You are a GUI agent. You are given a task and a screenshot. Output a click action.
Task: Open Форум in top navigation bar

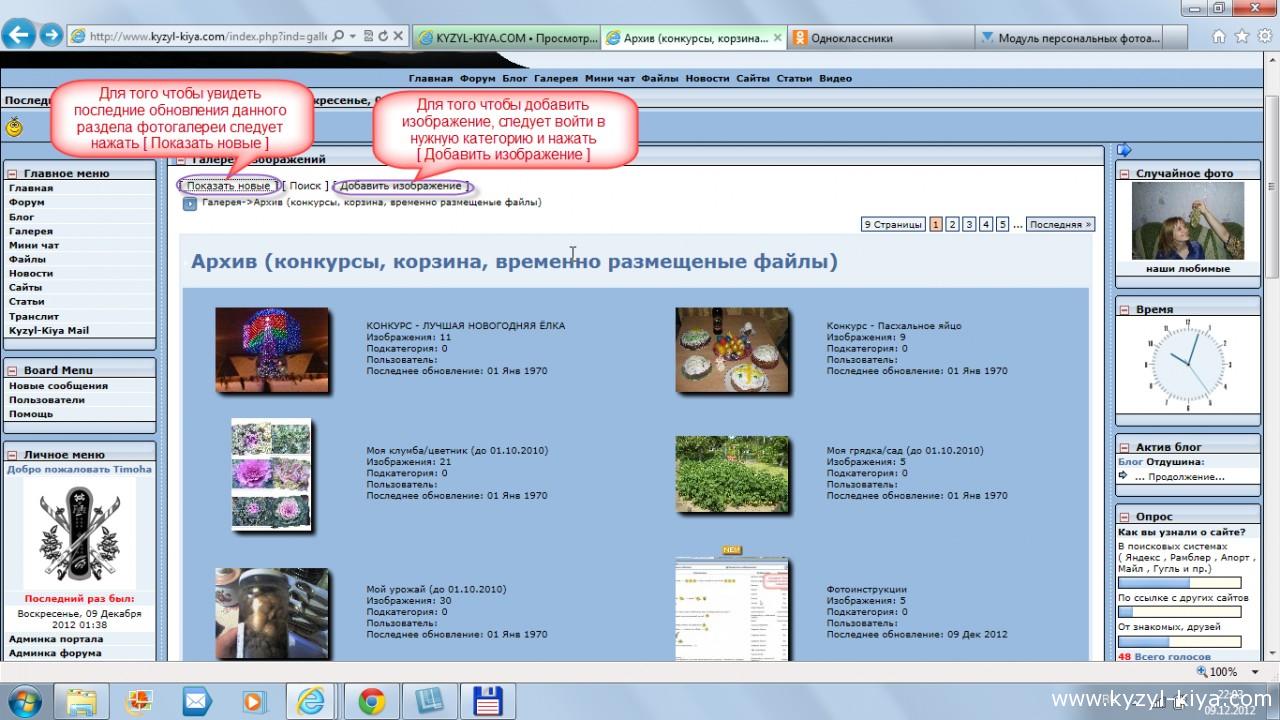pos(477,78)
